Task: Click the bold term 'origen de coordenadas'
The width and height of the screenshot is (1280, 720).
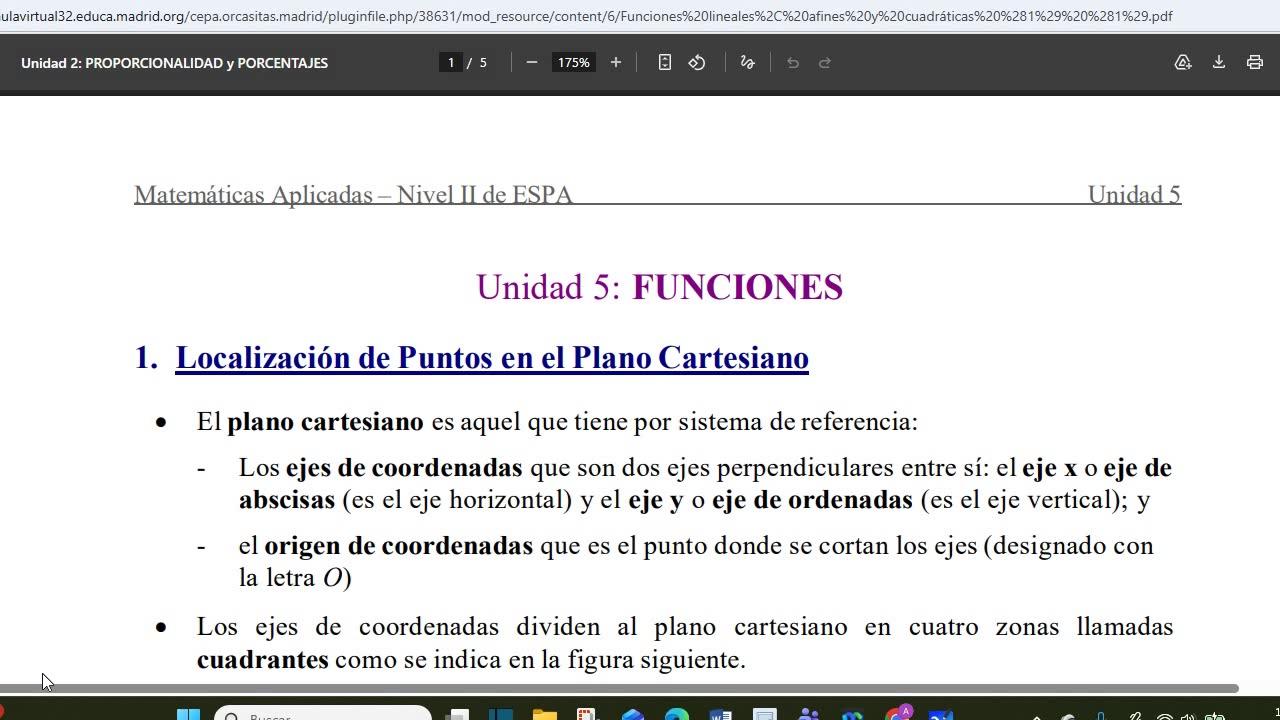Action: [398, 546]
